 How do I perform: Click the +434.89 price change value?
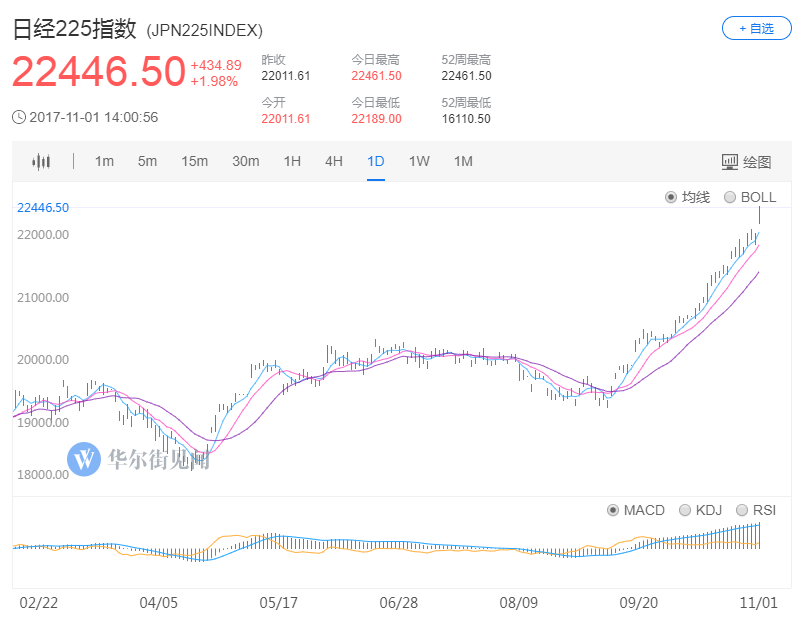pyautogui.click(x=216, y=66)
